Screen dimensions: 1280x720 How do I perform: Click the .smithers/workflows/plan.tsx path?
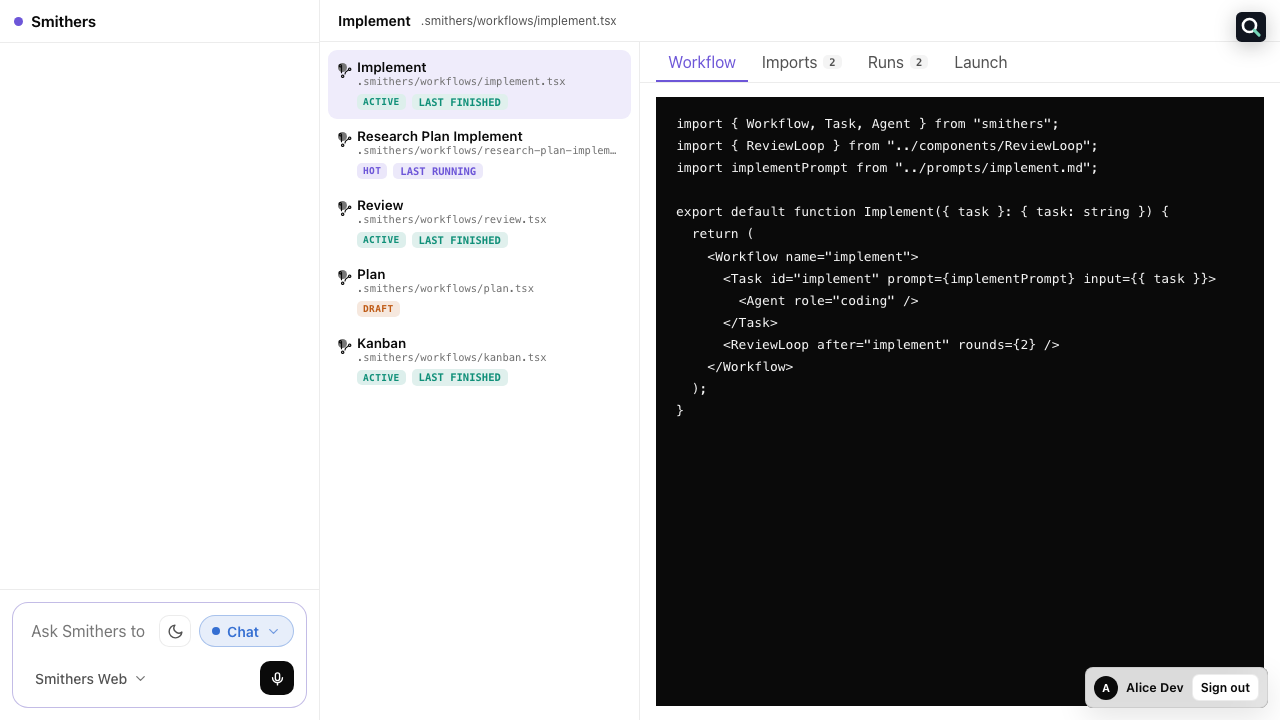pos(445,289)
